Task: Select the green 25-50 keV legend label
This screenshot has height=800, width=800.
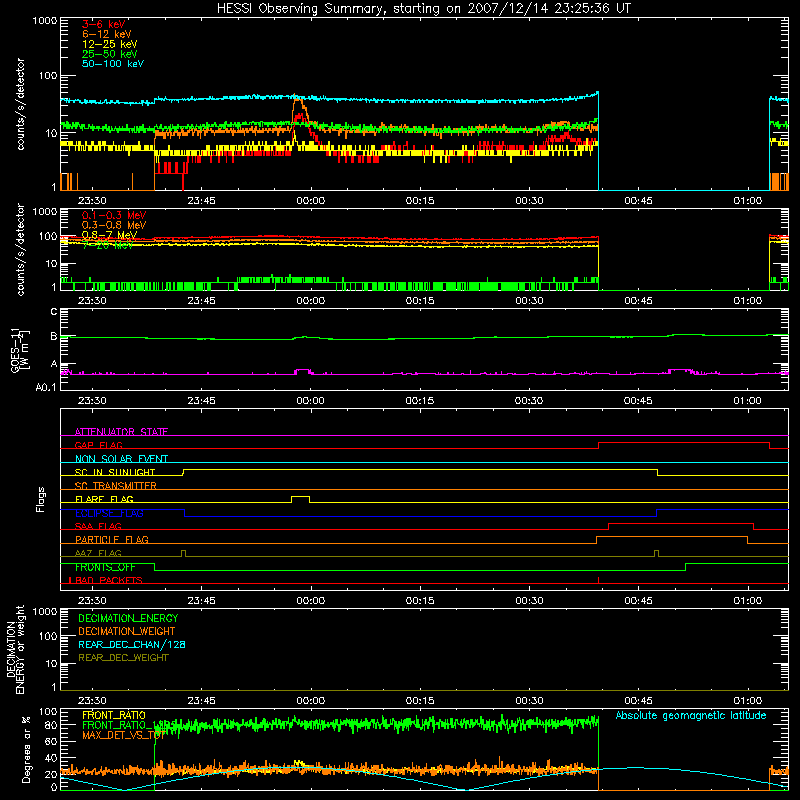Action: 110,54
